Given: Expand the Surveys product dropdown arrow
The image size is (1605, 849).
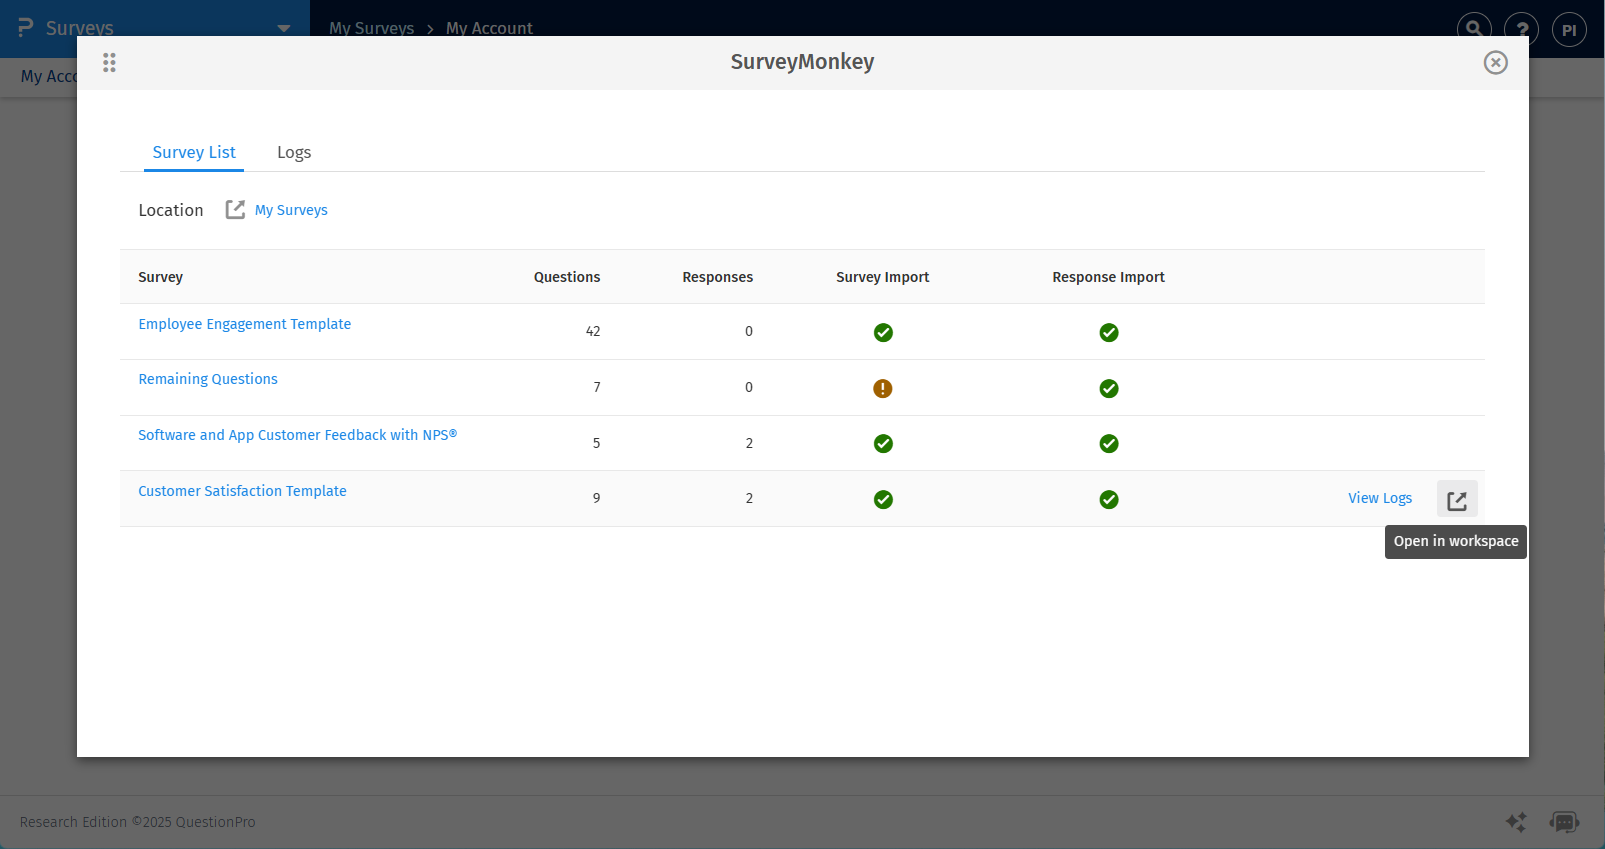Looking at the screenshot, I should pyautogui.click(x=284, y=28).
